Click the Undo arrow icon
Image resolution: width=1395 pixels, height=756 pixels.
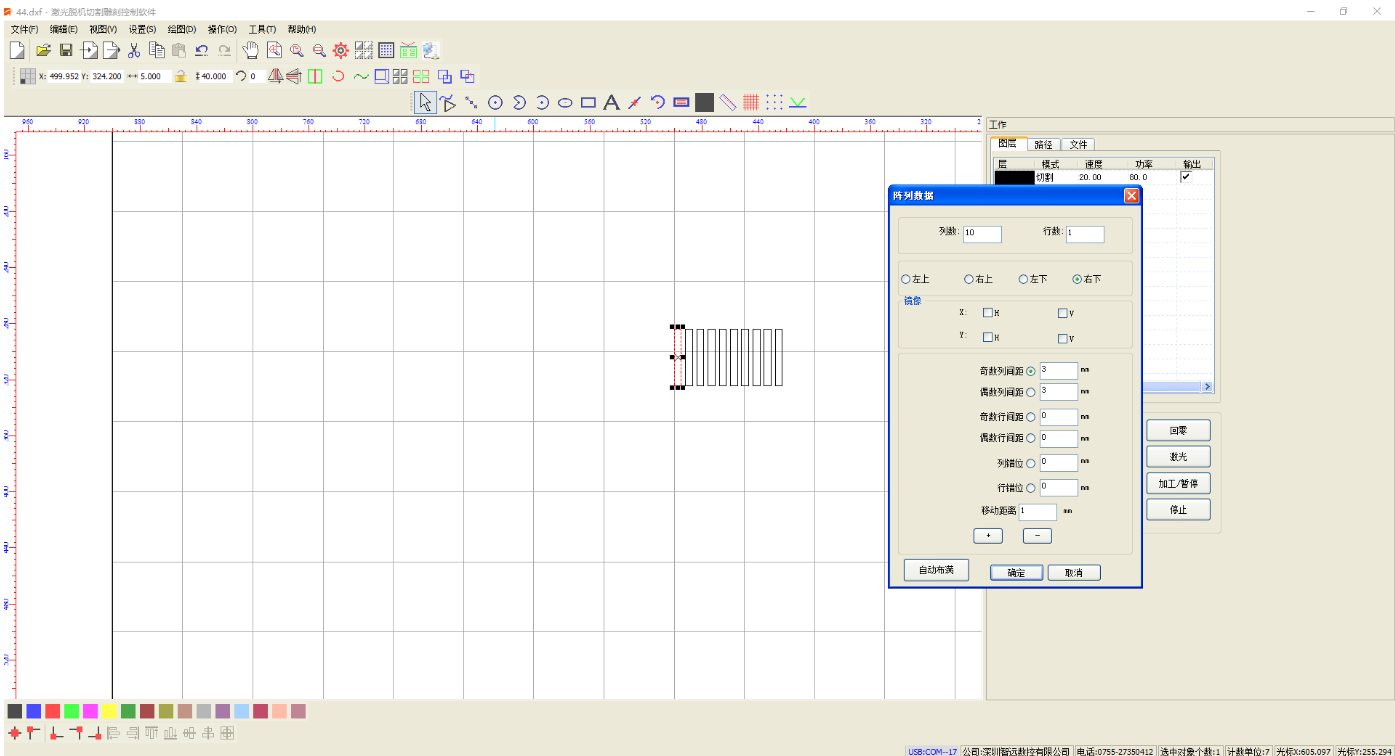click(x=202, y=50)
